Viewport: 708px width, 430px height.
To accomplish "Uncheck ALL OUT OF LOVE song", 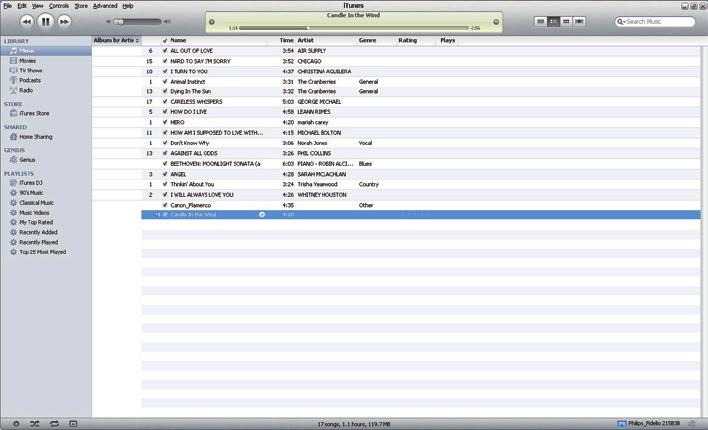I will pyautogui.click(x=165, y=51).
